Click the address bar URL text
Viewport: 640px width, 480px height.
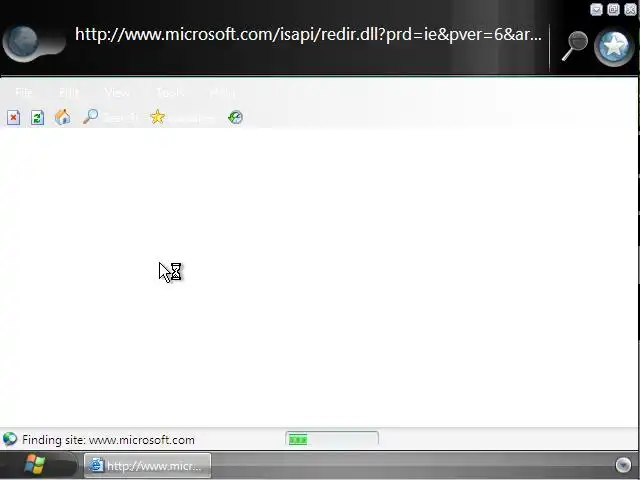point(308,35)
